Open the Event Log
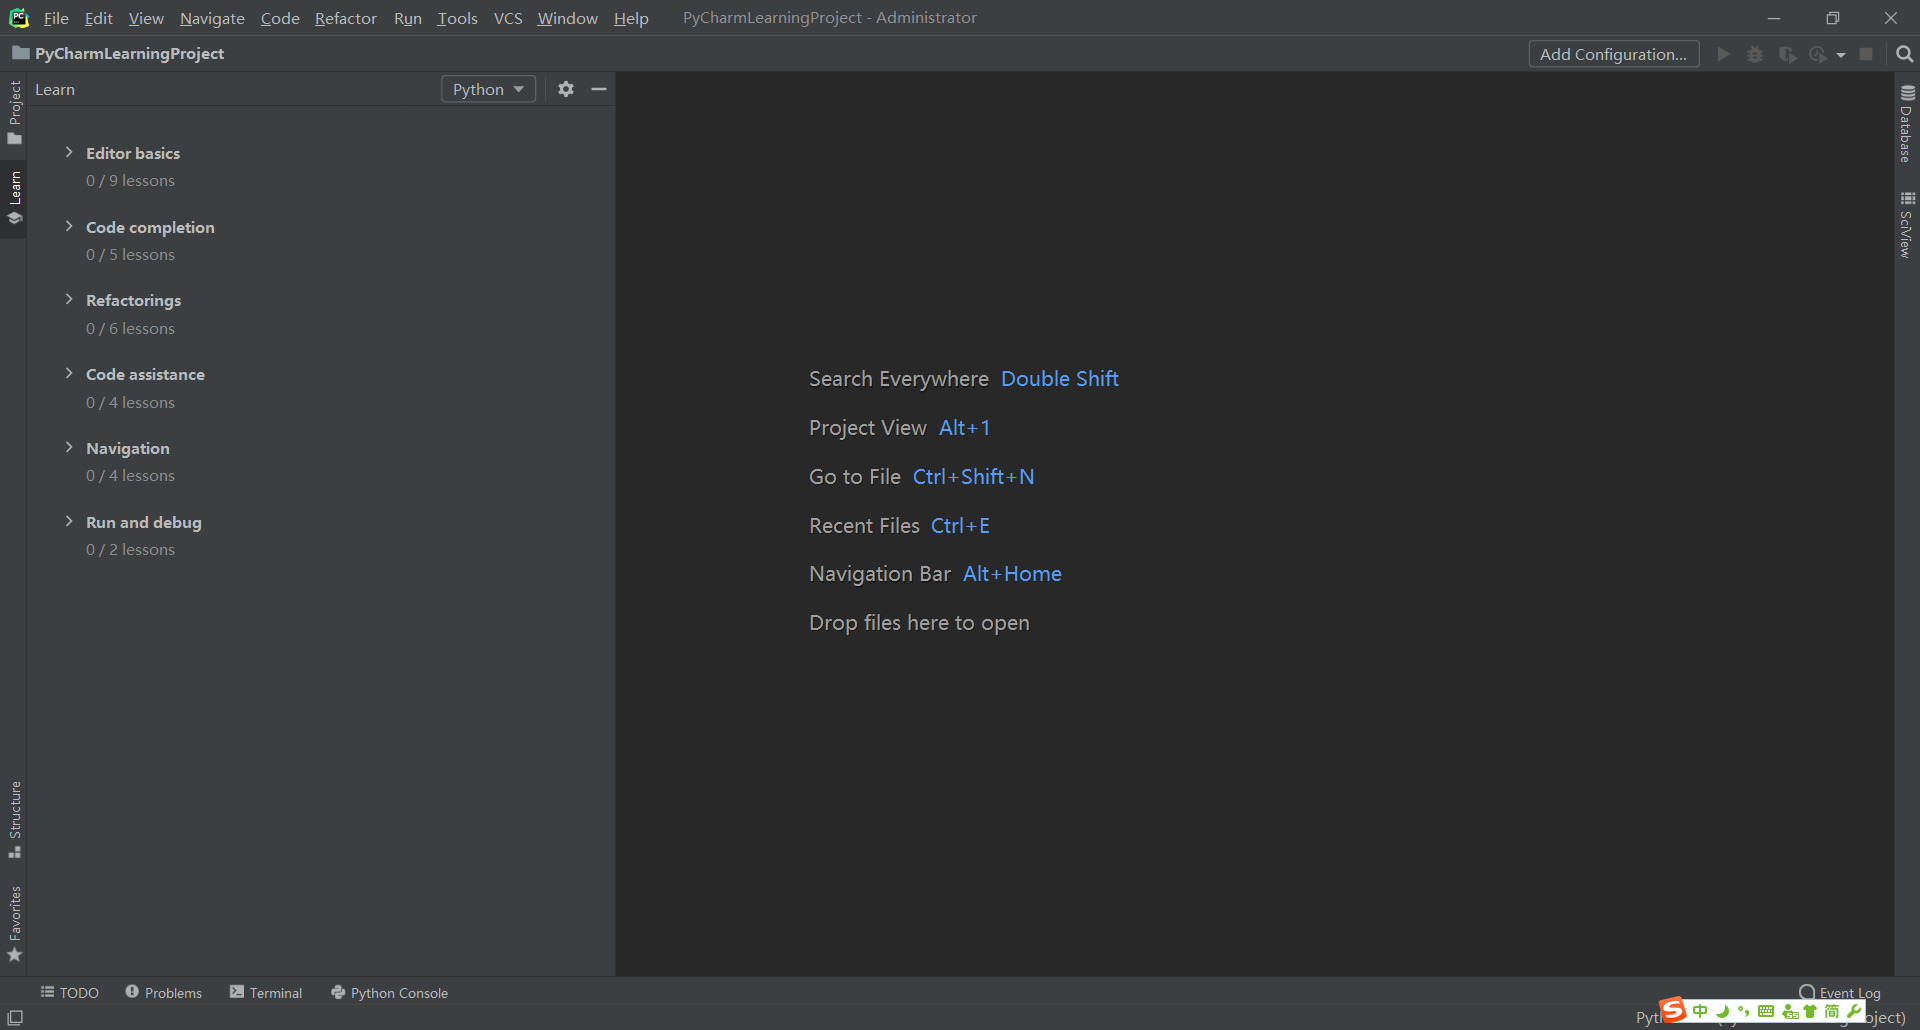1920x1030 pixels. (1840, 992)
